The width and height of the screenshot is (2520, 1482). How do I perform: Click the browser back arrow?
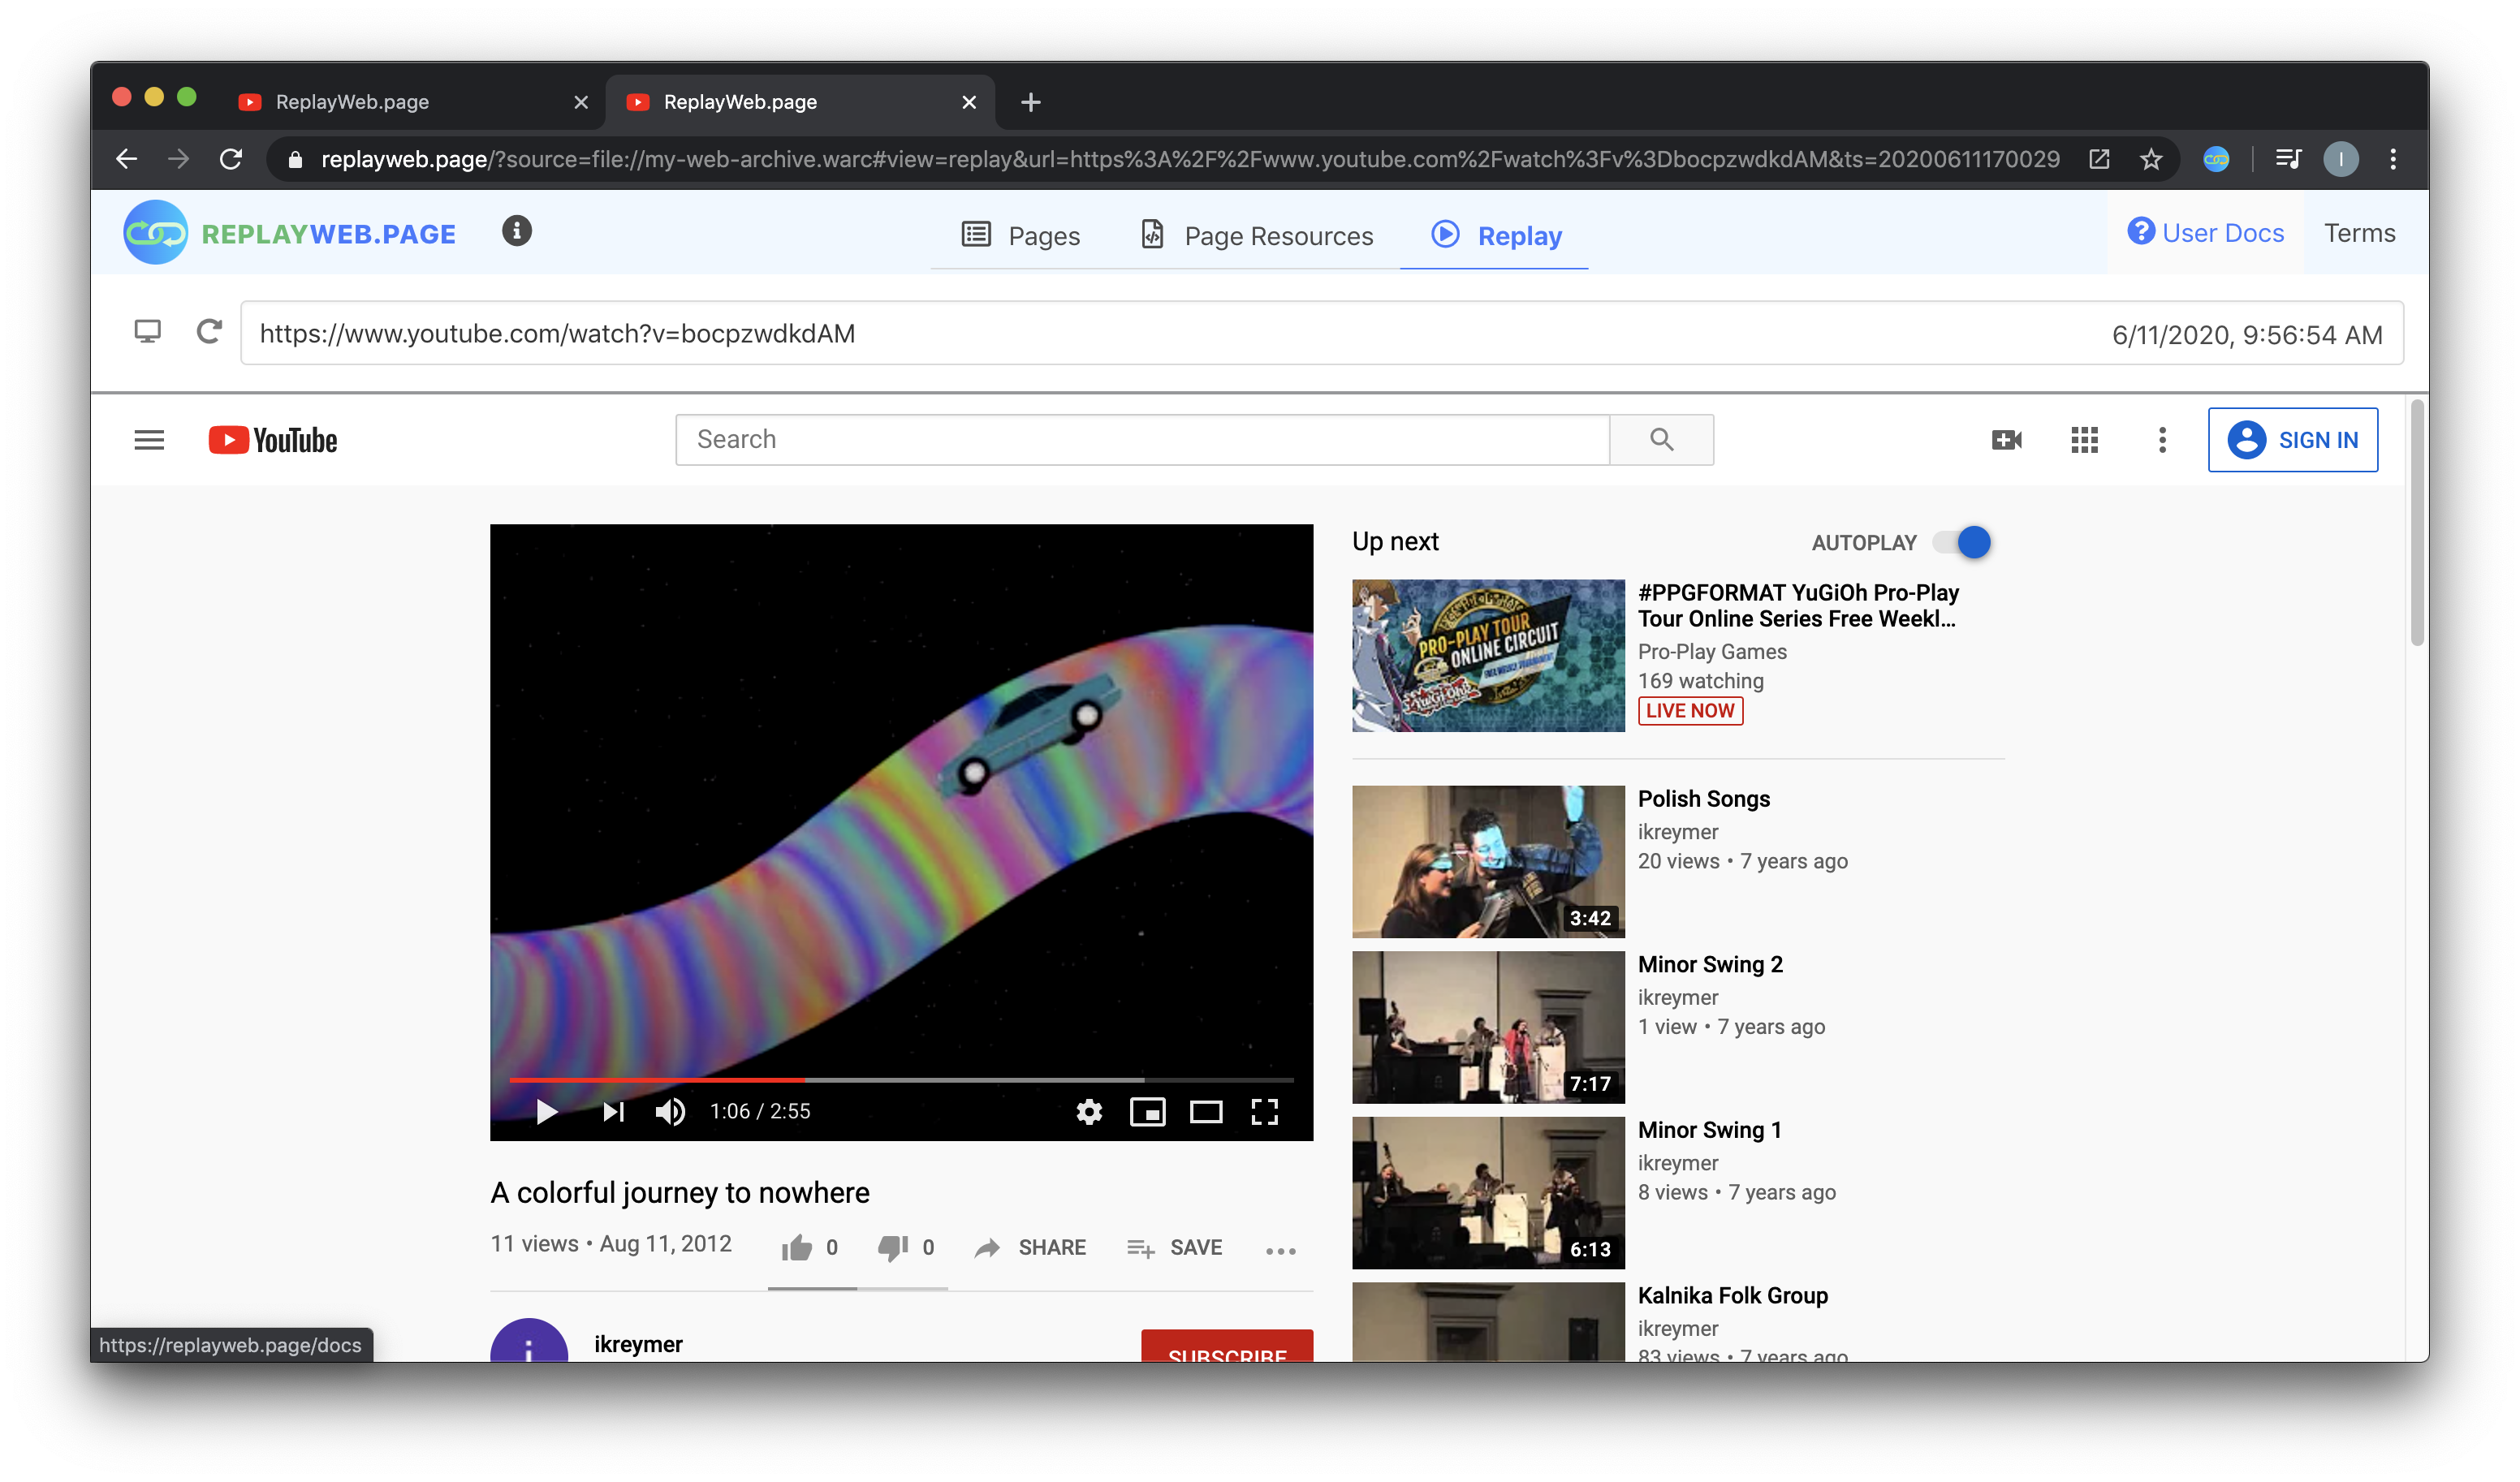126,159
